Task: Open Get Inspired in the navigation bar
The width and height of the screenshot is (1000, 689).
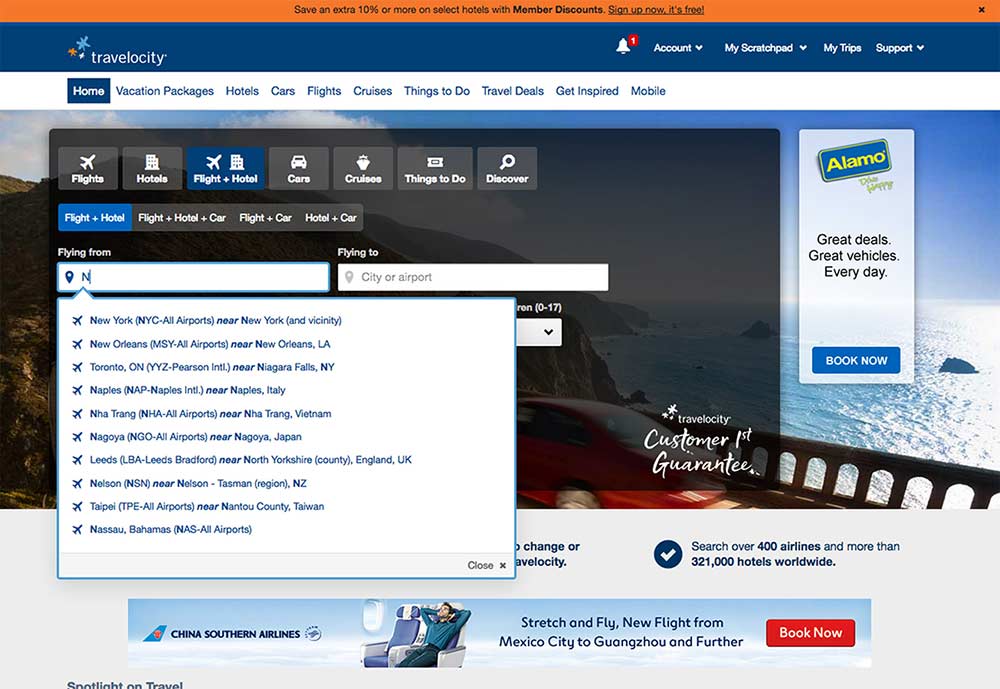Action: (587, 91)
